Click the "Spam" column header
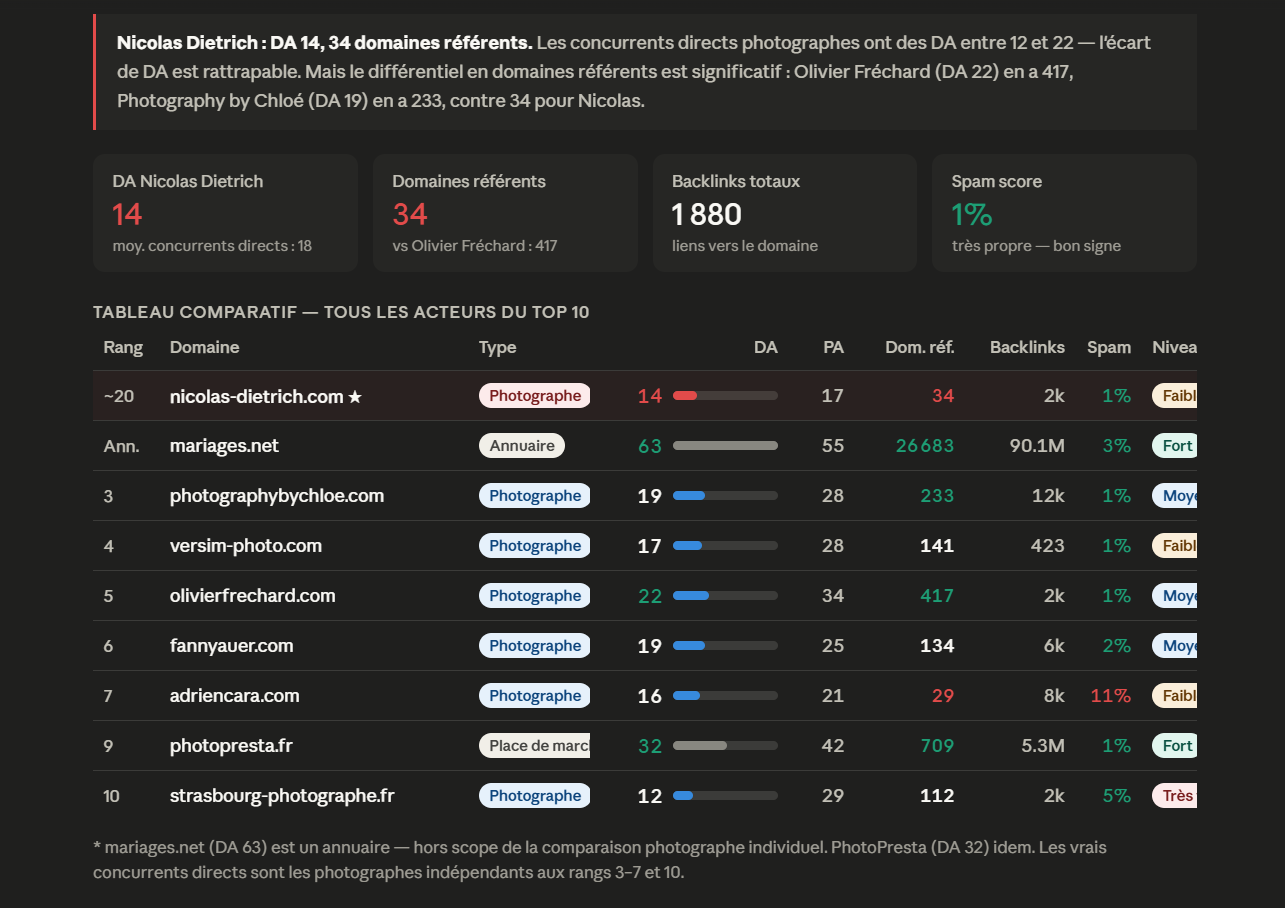Screen dimensions: 1285x908 pyautogui.click(x=1109, y=347)
